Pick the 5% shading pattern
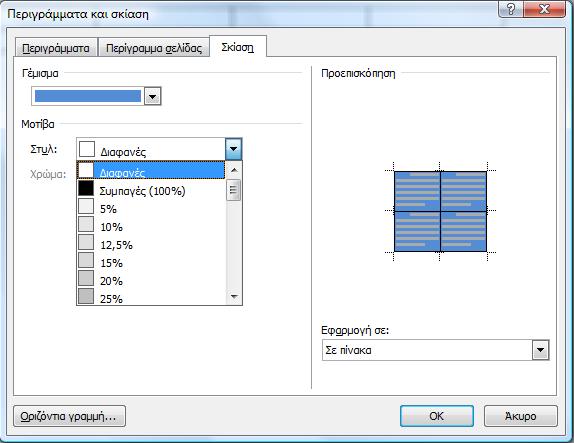Screen dimensions: 574x443 (x=151, y=207)
